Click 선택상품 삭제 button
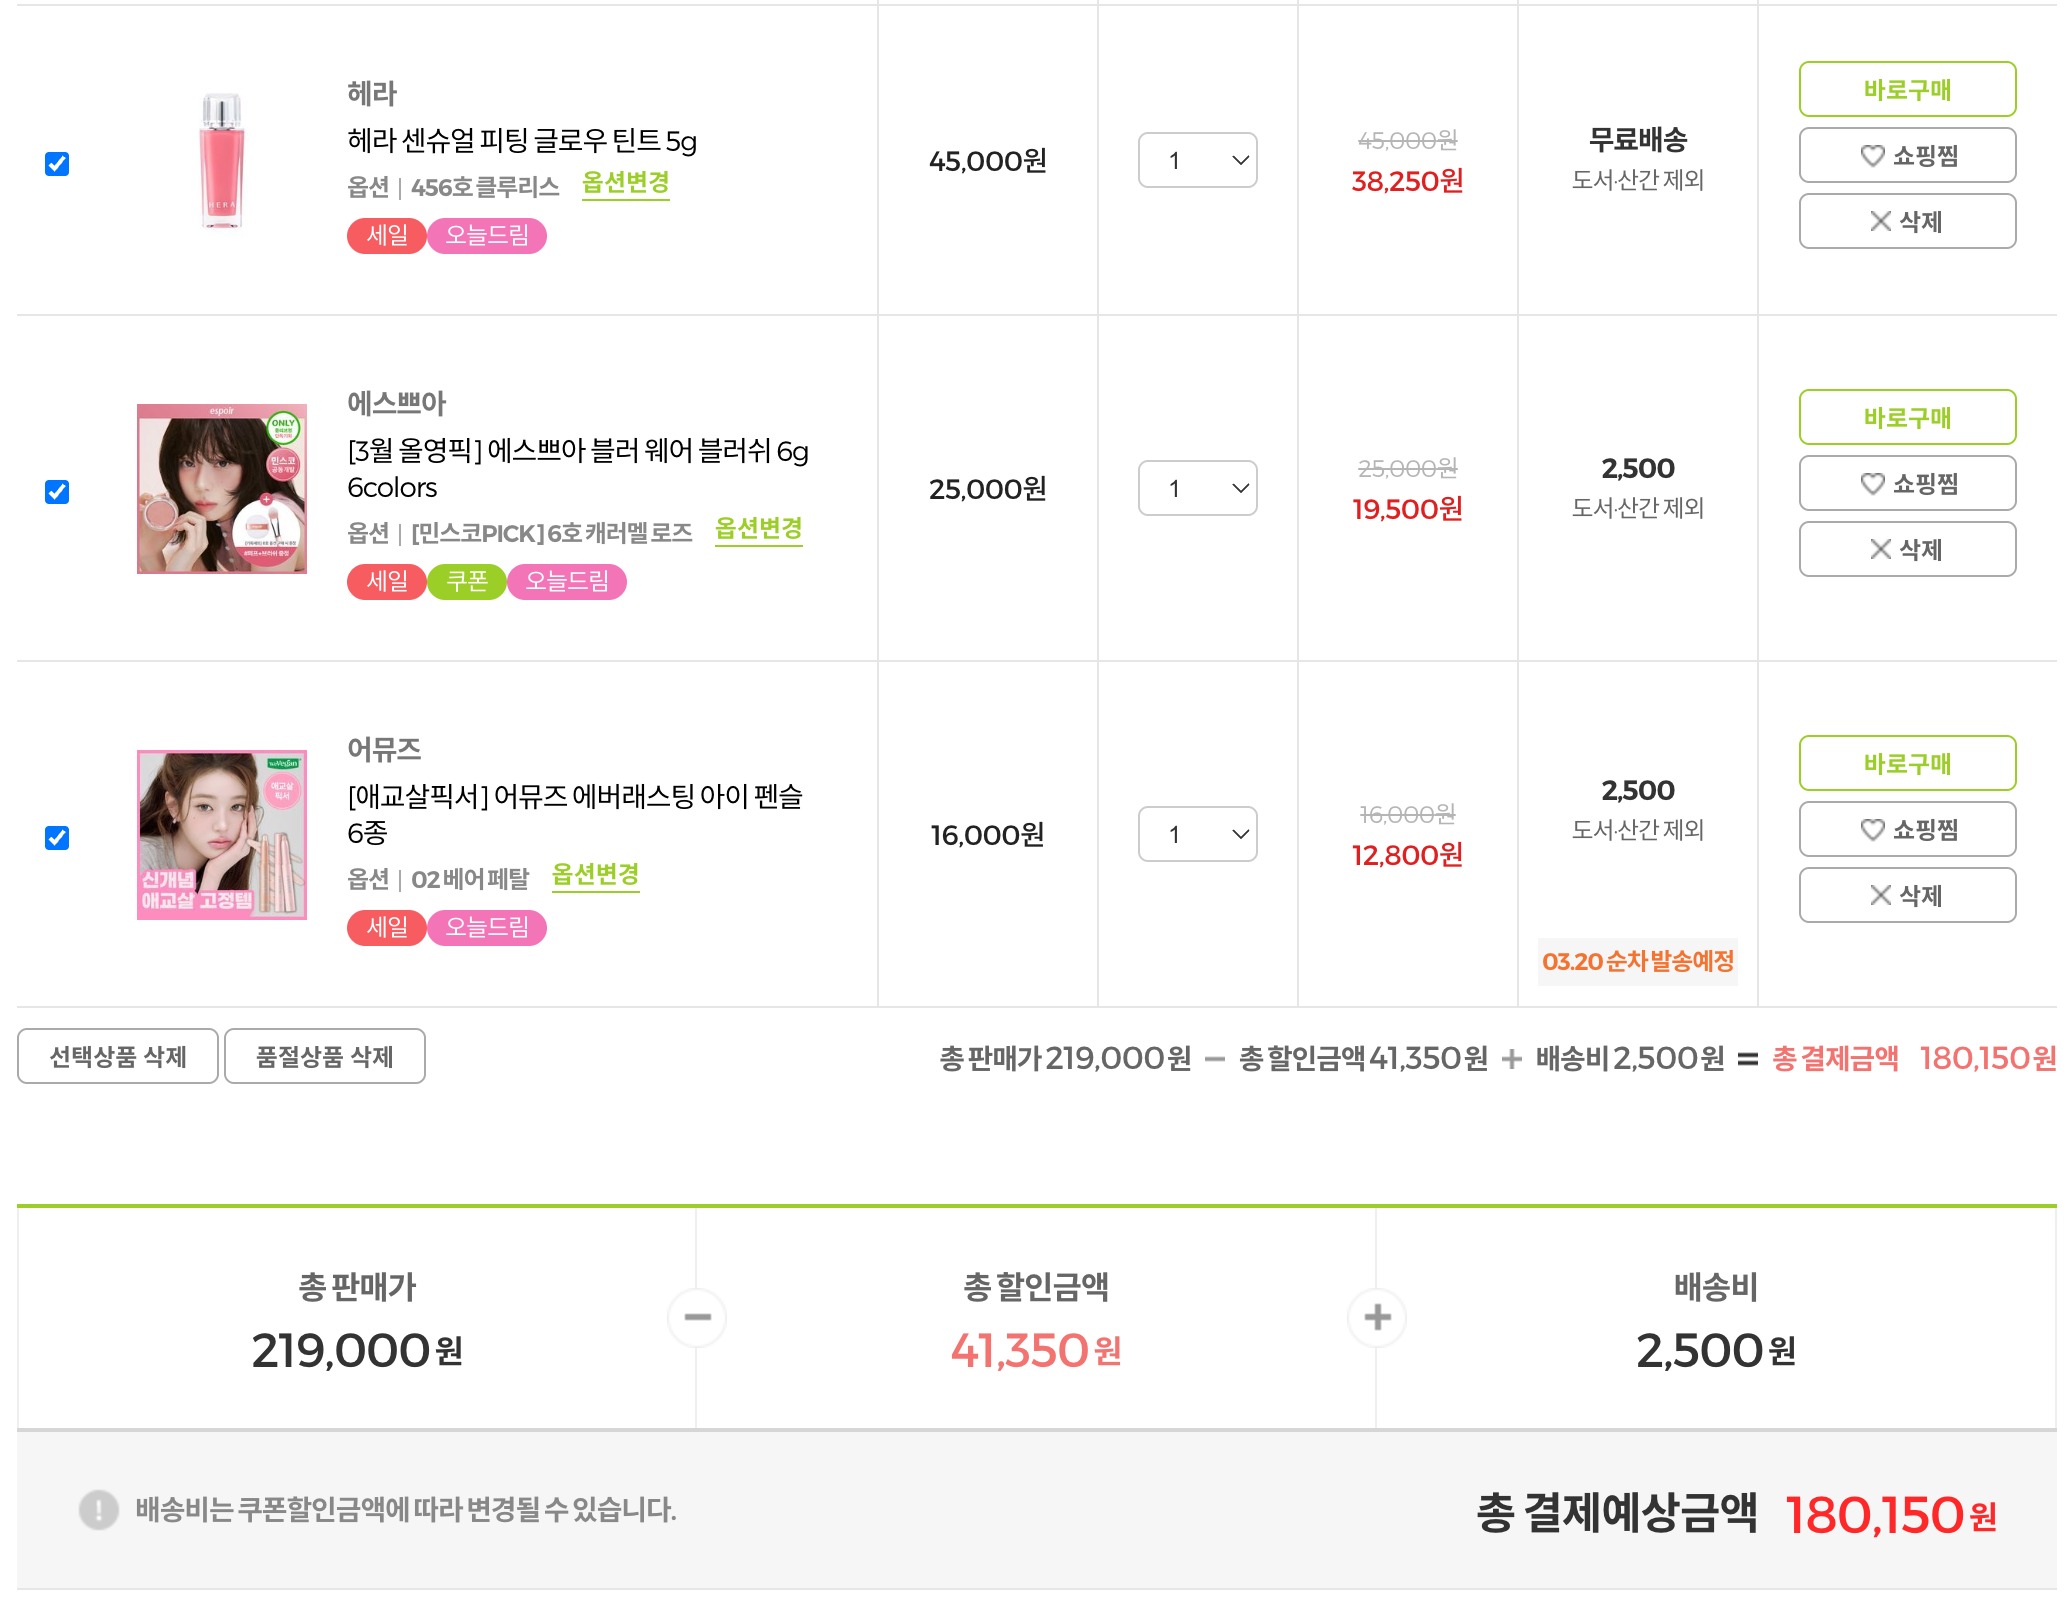 pos(118,1057)
